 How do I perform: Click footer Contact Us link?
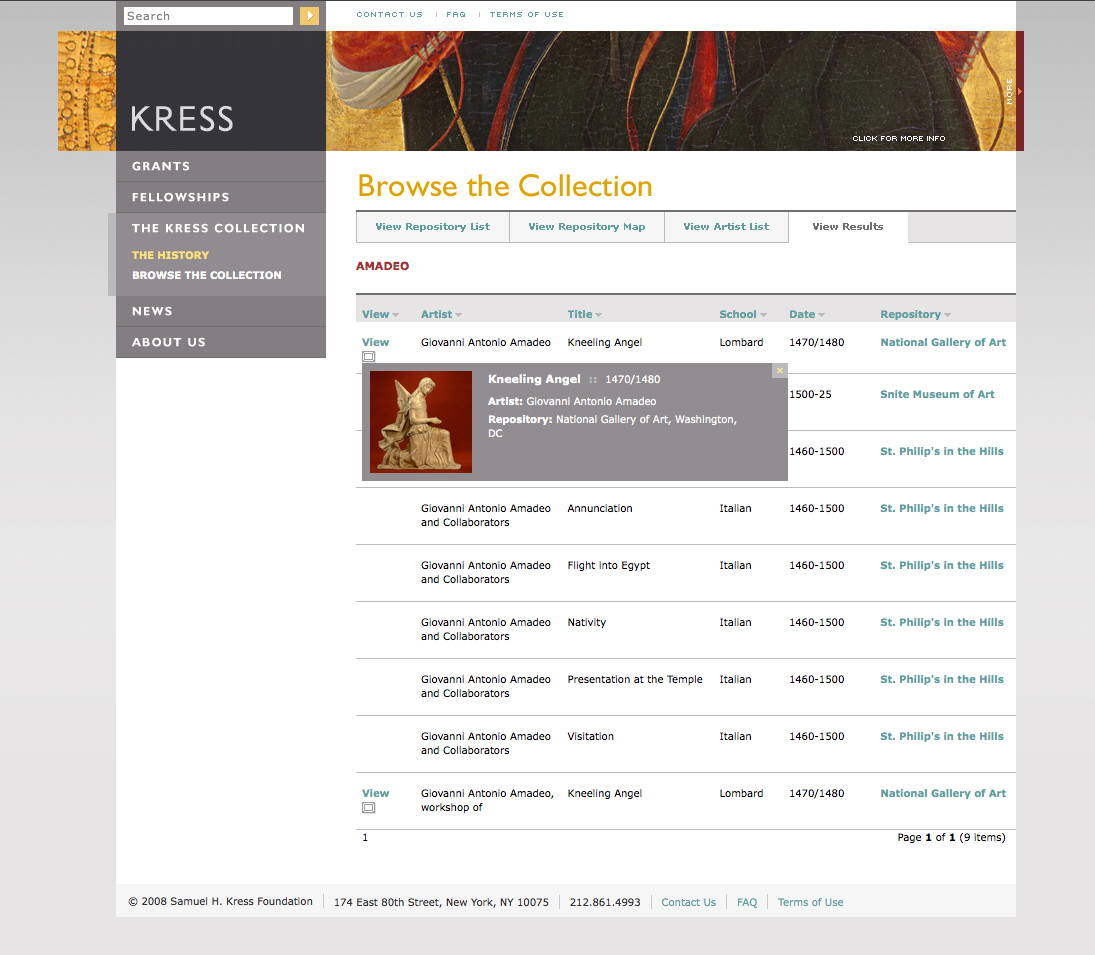tap(689, 902)
